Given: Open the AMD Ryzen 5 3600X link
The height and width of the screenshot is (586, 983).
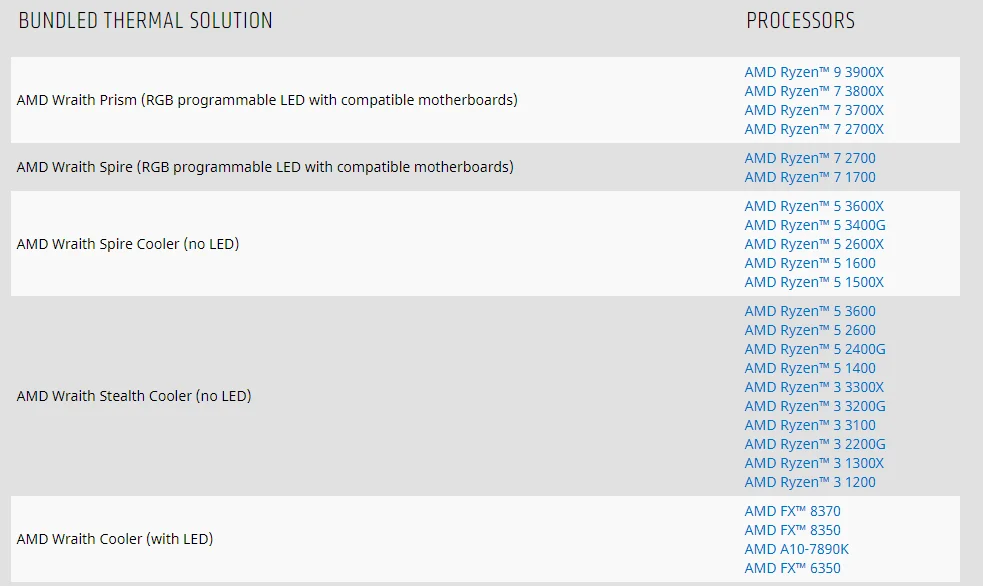Looking at the screenshot, I should [814, 206].
